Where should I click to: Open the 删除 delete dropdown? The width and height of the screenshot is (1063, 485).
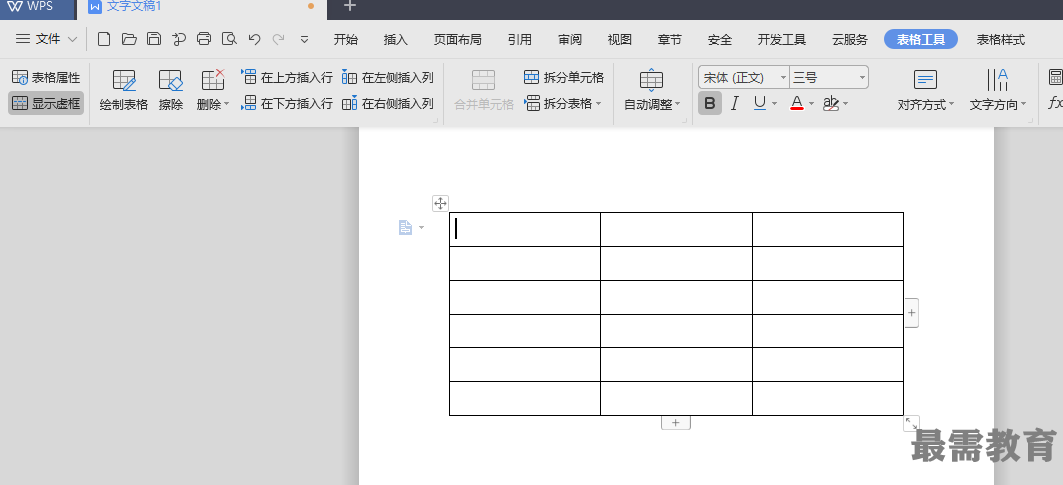(213, 90)
